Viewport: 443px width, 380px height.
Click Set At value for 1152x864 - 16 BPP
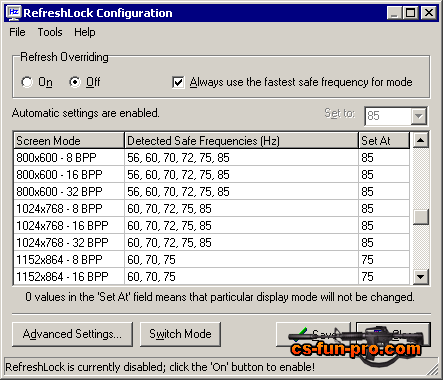384,277
